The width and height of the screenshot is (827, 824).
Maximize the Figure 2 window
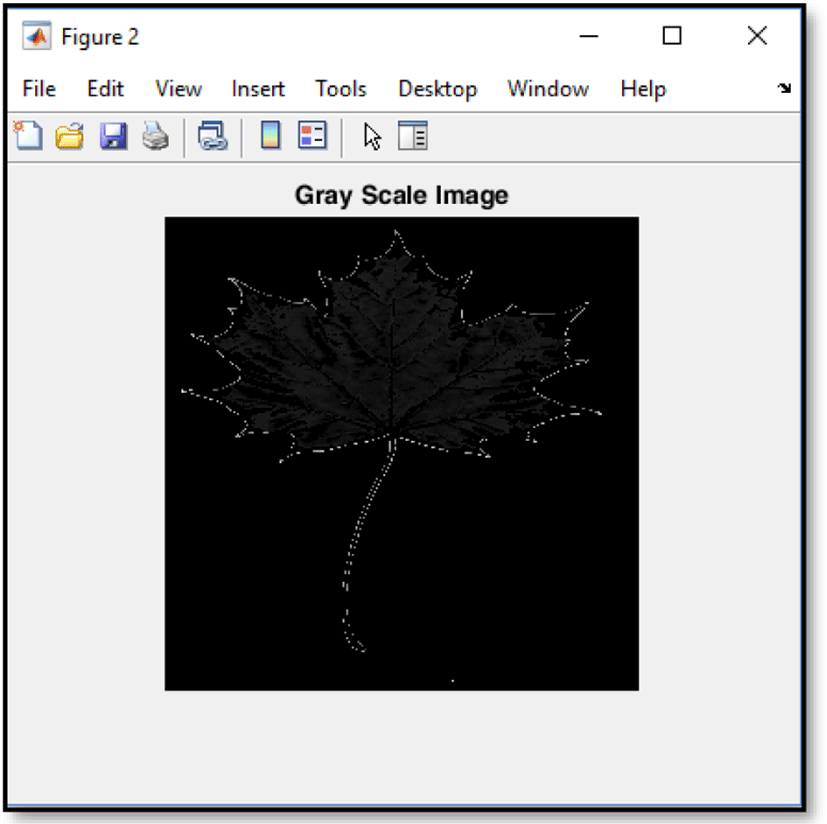coord(672,36)
